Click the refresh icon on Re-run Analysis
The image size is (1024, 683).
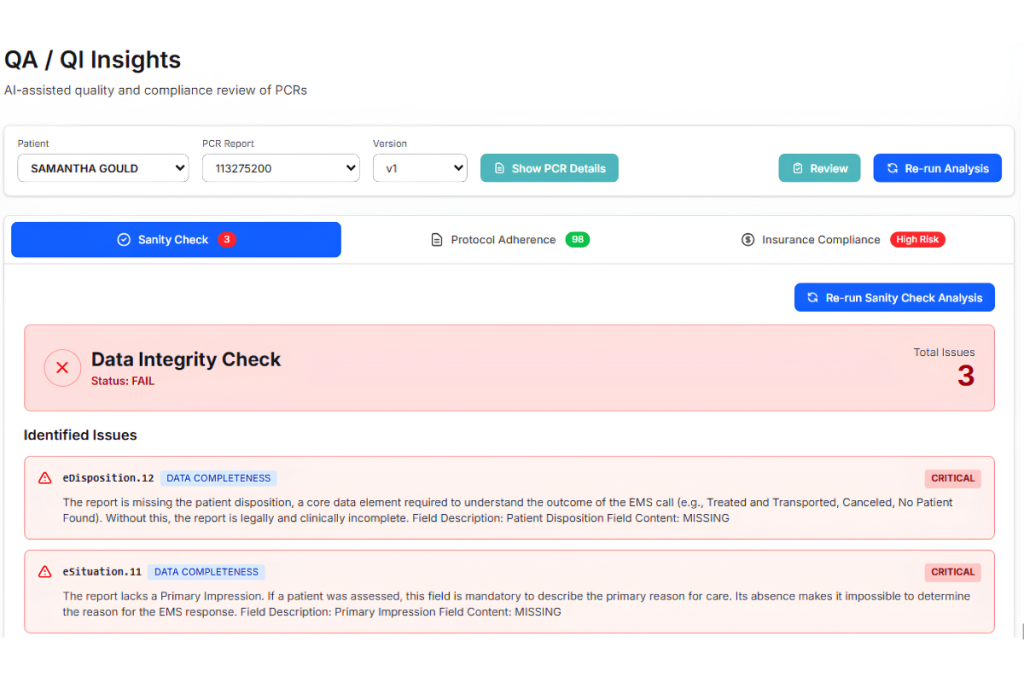pyautogui.click(x=892, y=168)
